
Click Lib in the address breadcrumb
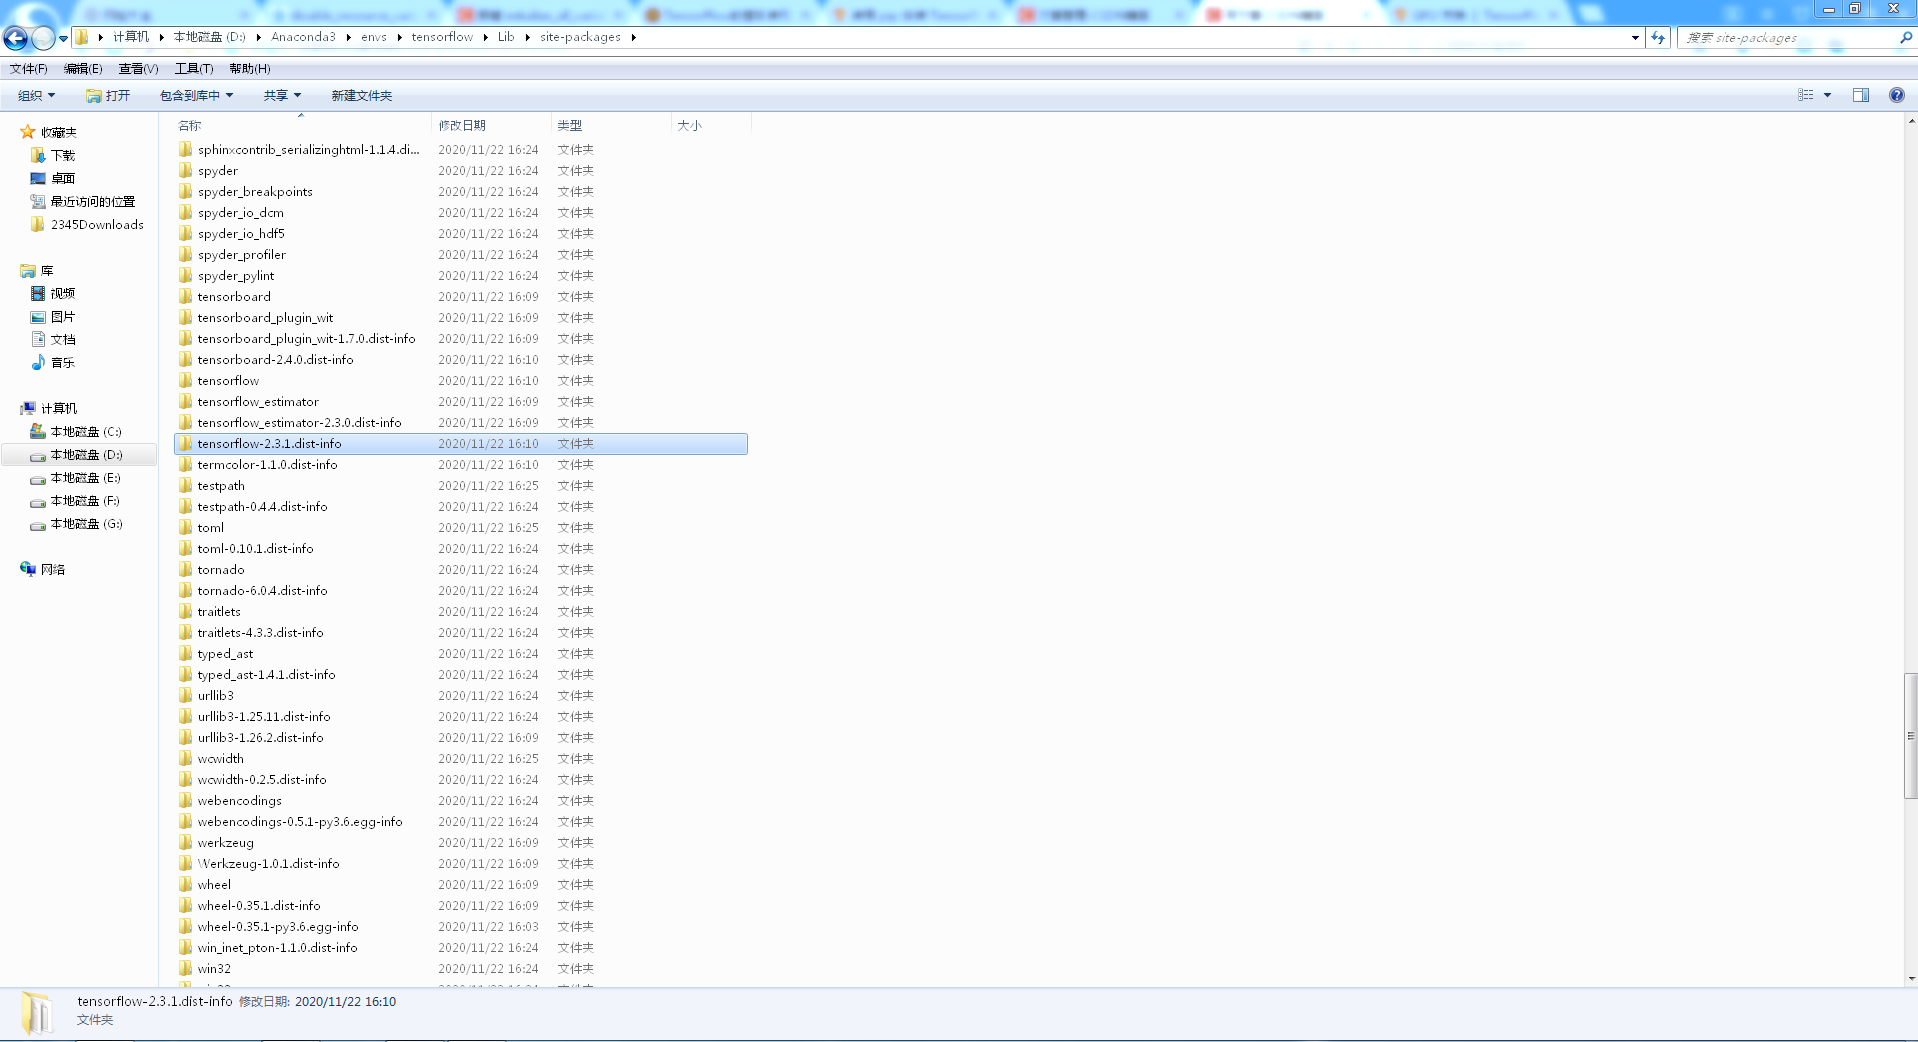coord(506,37)
